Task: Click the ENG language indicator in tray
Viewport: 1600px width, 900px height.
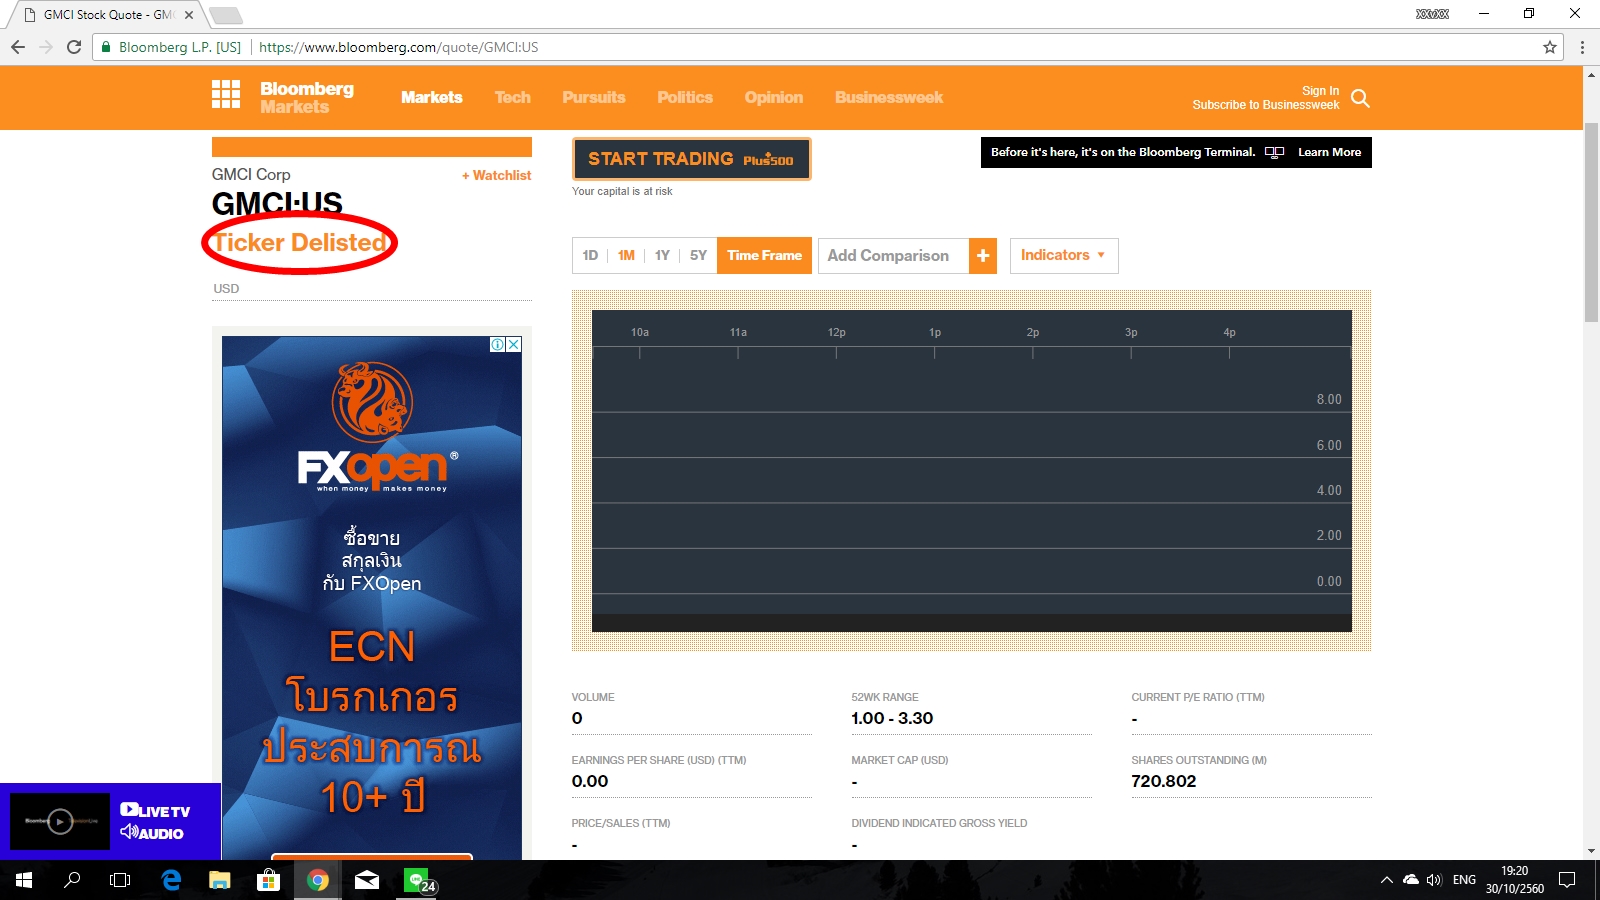Action: point(1464,880)
